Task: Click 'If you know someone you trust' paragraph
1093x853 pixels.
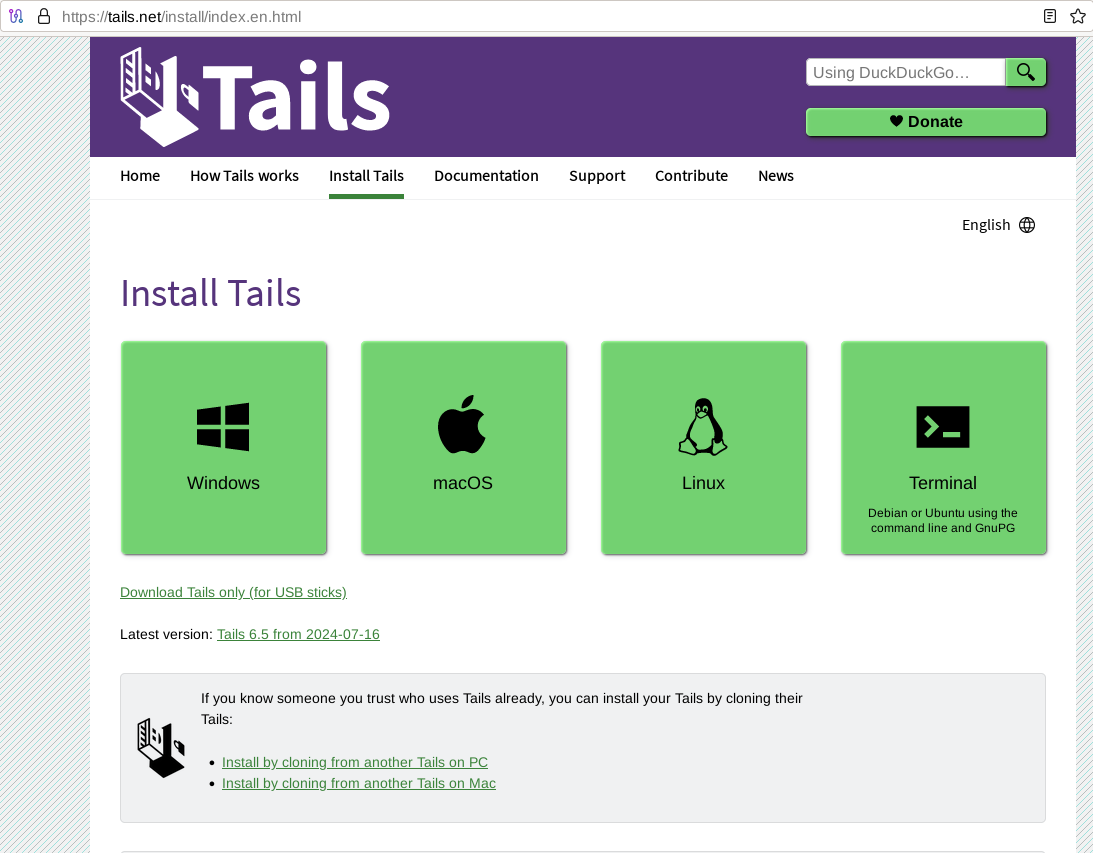Action: [x=501, y=709]
